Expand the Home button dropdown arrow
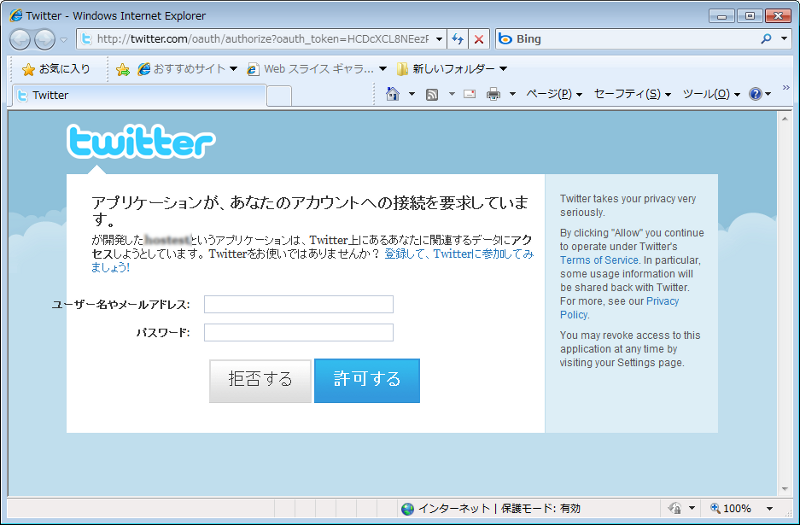The image size is (800, 525). coord(412,94)
